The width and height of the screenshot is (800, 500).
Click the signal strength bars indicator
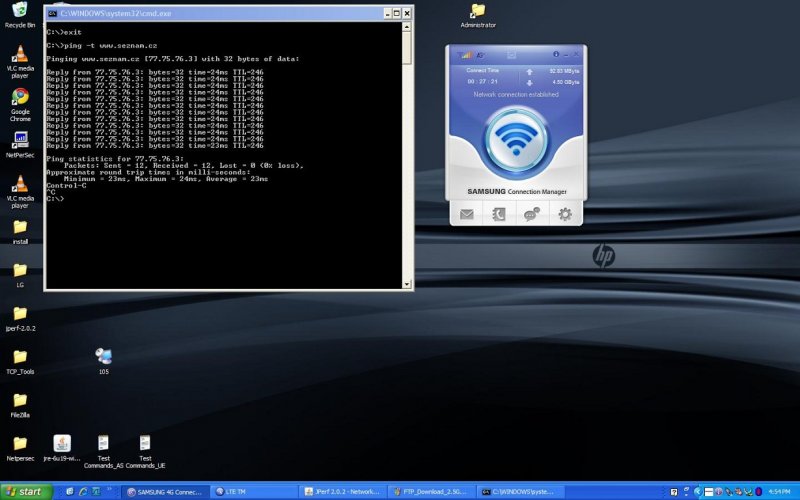465,55
